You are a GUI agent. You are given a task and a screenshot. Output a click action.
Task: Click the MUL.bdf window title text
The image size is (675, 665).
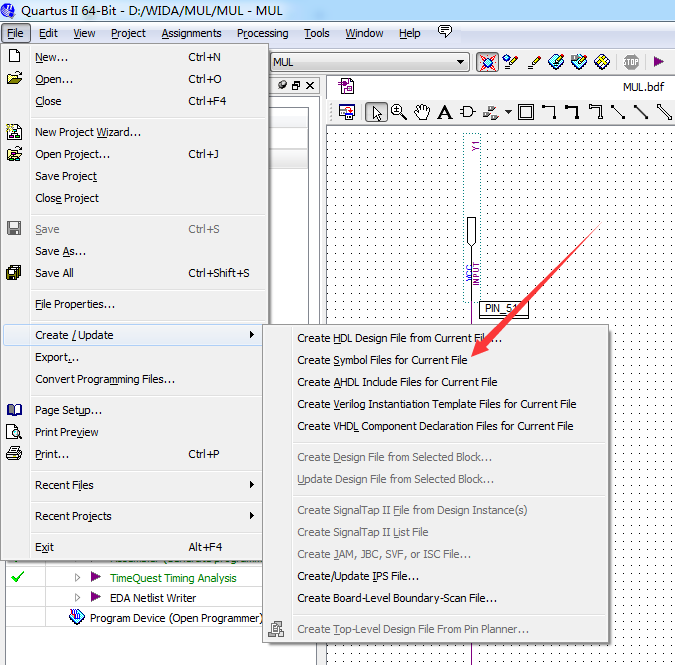tap(643, 87)
